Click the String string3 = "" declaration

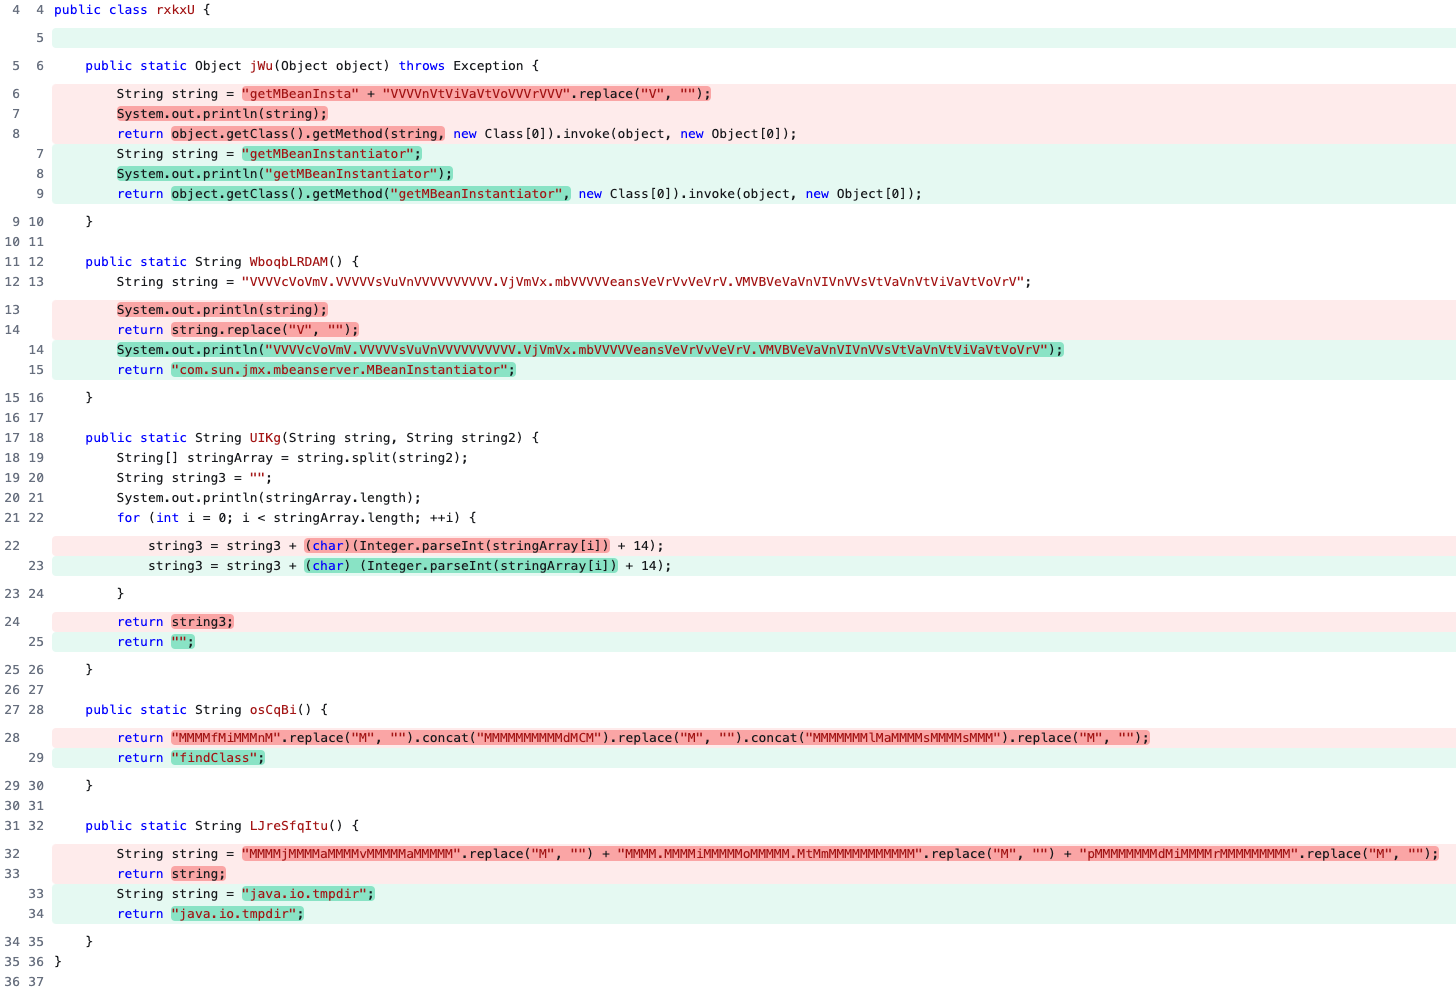click(x=195, y=478)
